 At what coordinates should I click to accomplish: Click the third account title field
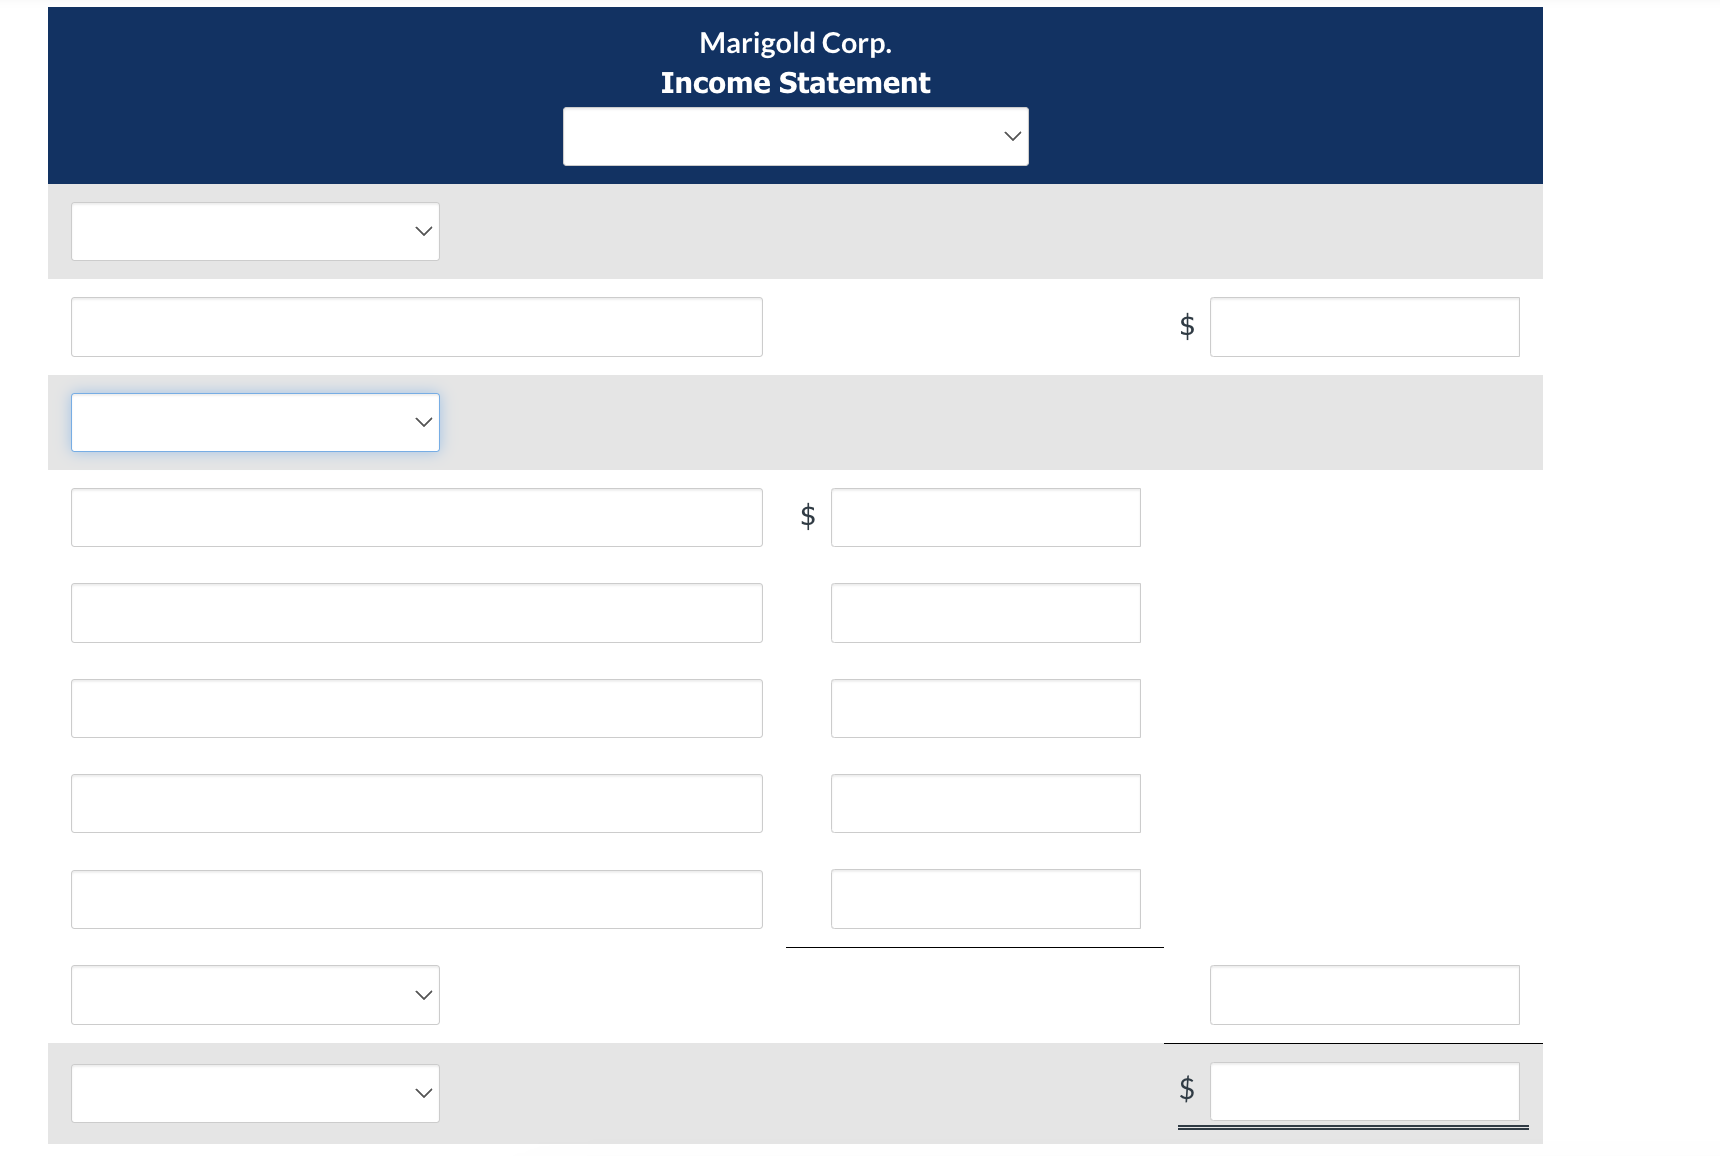416,708
